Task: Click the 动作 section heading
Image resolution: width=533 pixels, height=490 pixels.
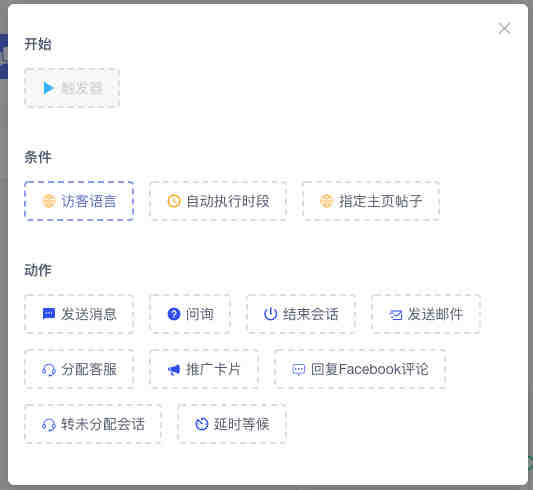Action: (38, 270)
